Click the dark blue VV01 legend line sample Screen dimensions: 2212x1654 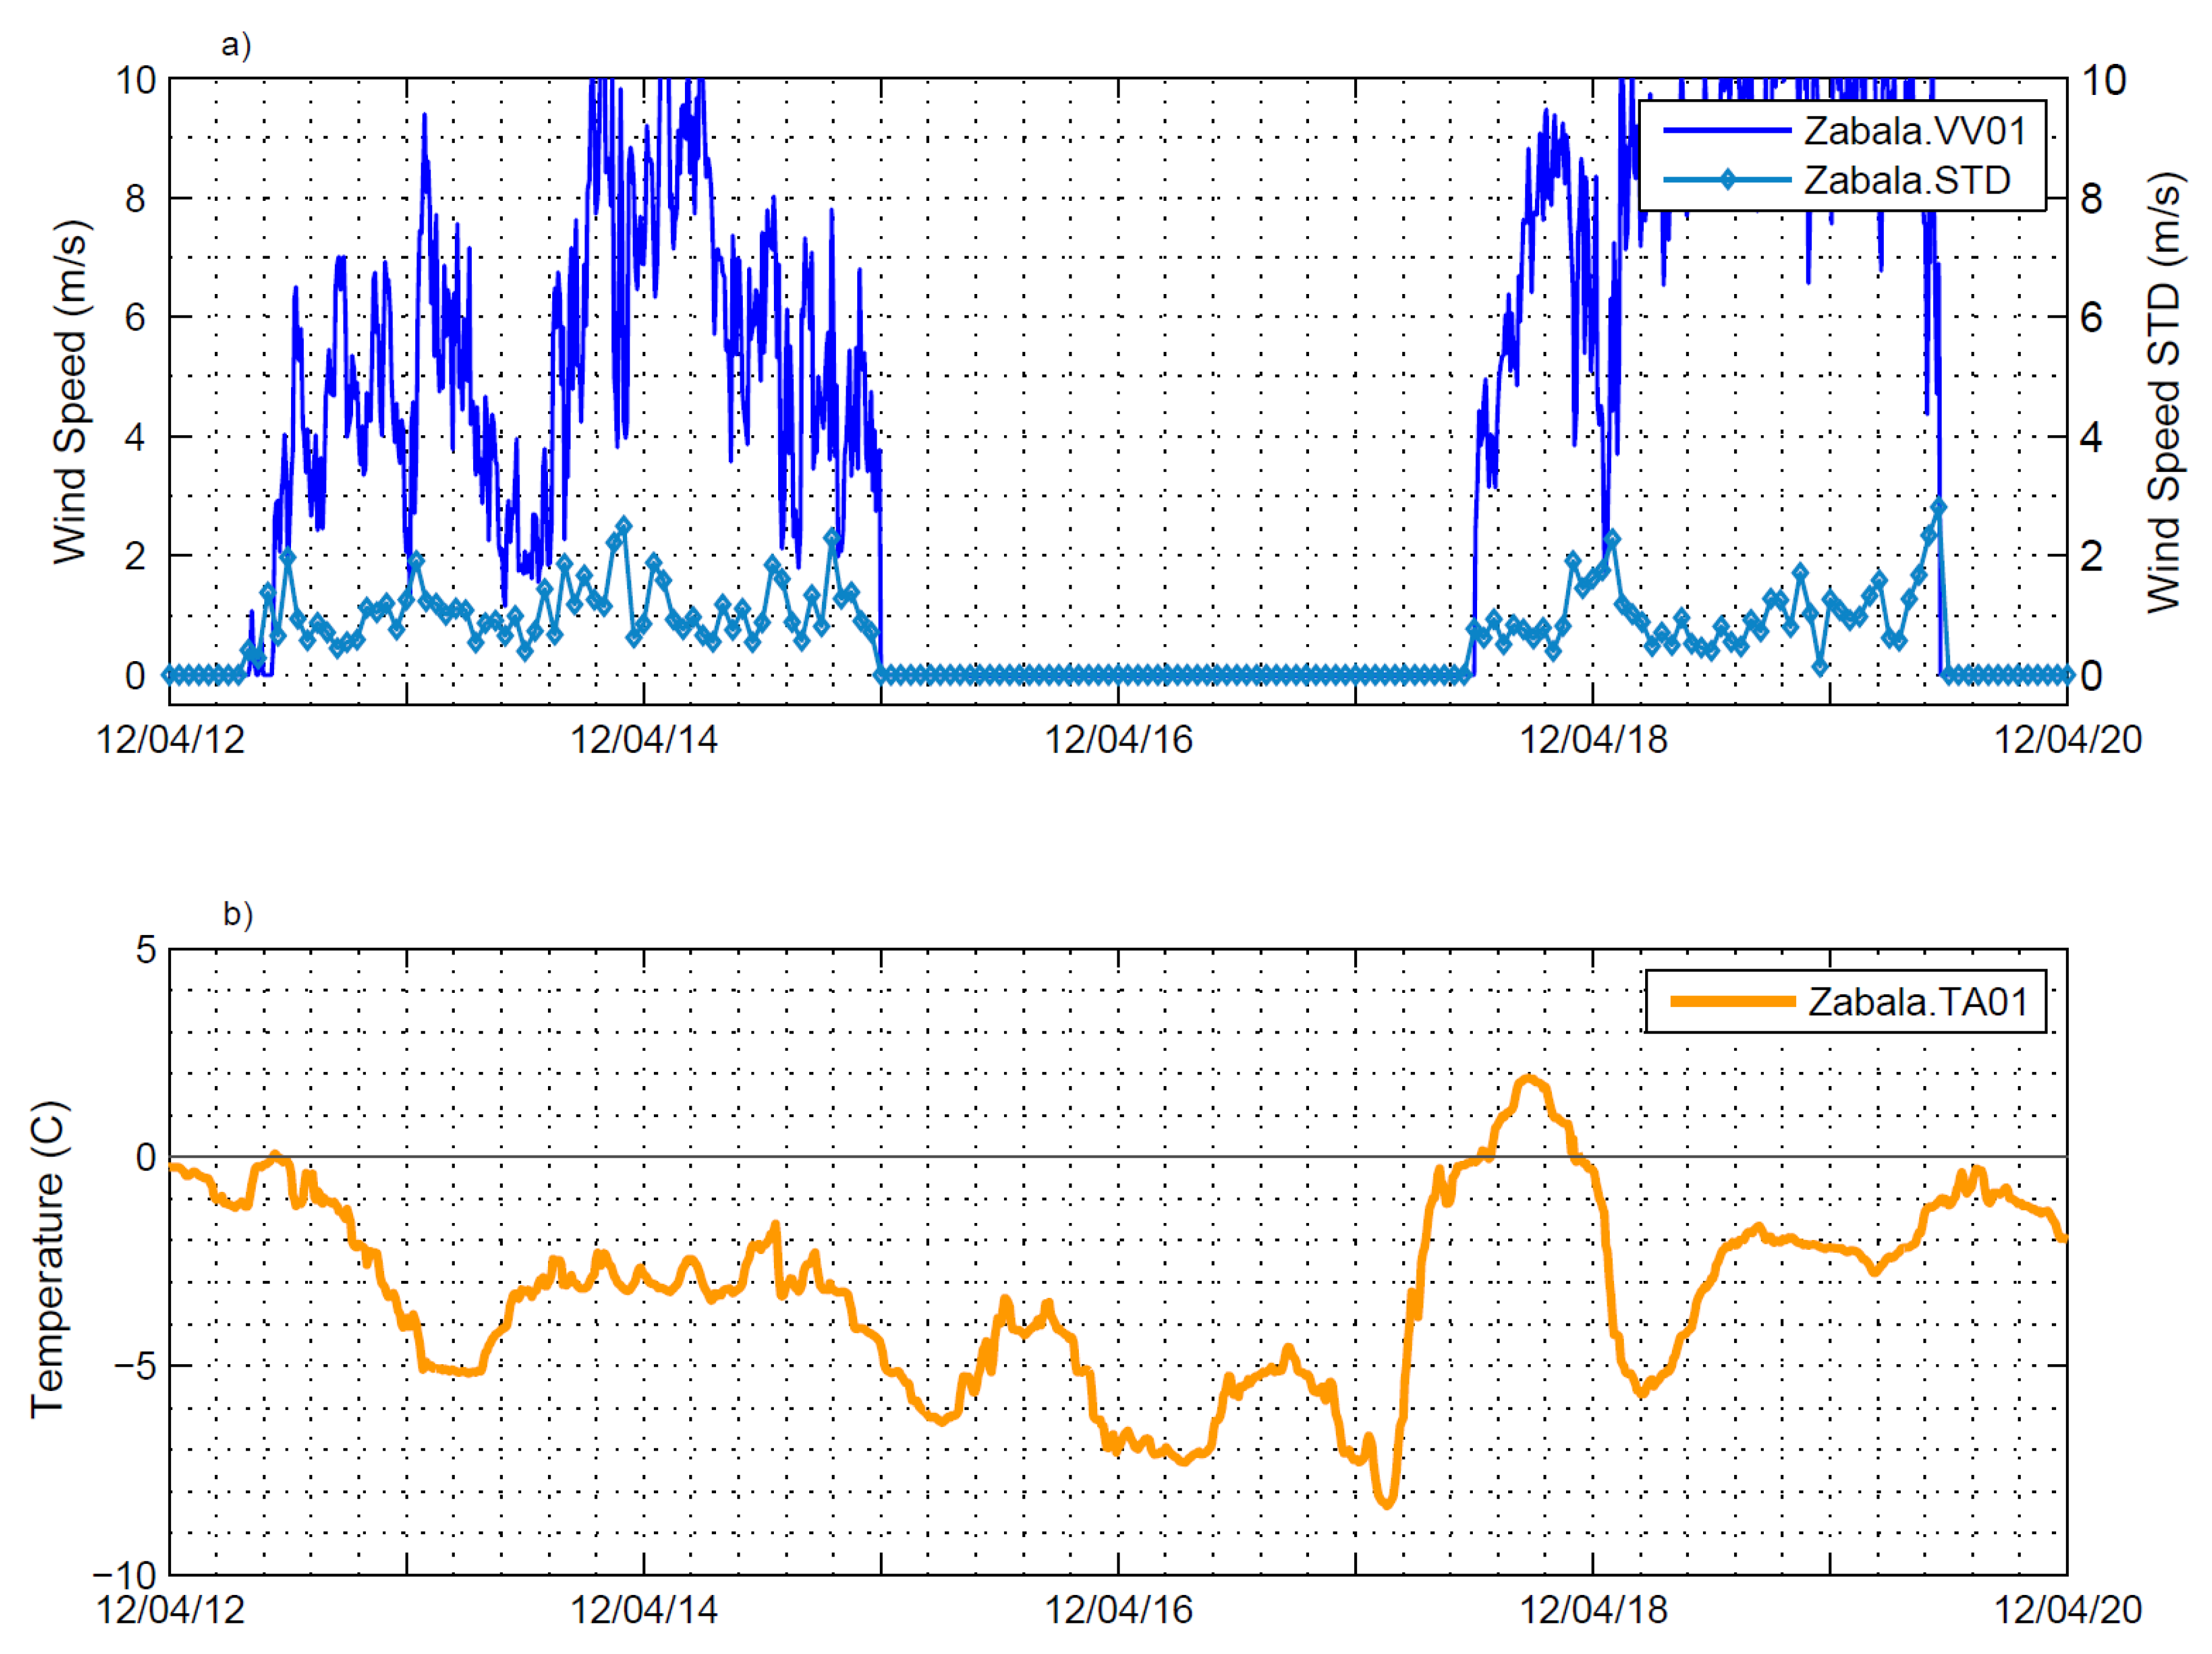tap(1727, 131)
